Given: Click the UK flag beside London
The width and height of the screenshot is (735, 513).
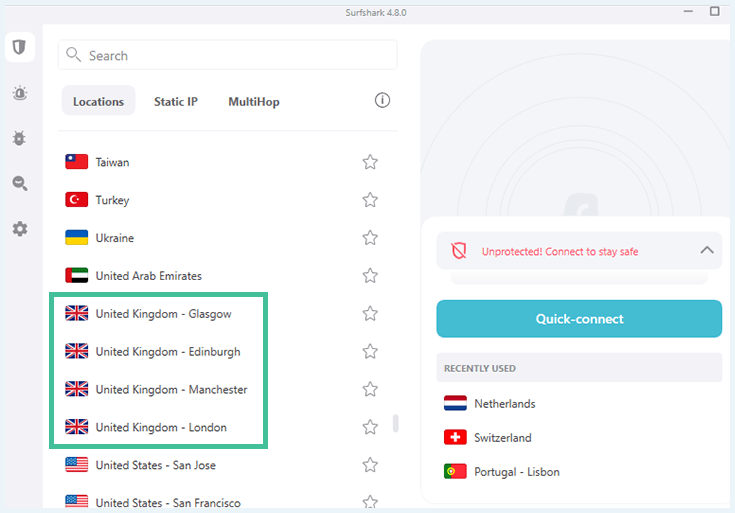Looking at the screenshot, I should (76, 427).
